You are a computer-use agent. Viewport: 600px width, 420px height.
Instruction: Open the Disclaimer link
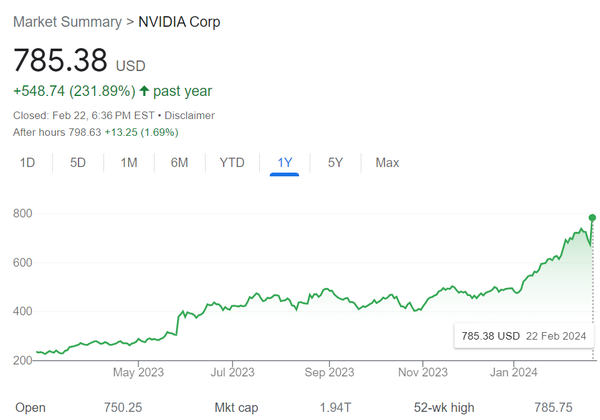(190, 115)
